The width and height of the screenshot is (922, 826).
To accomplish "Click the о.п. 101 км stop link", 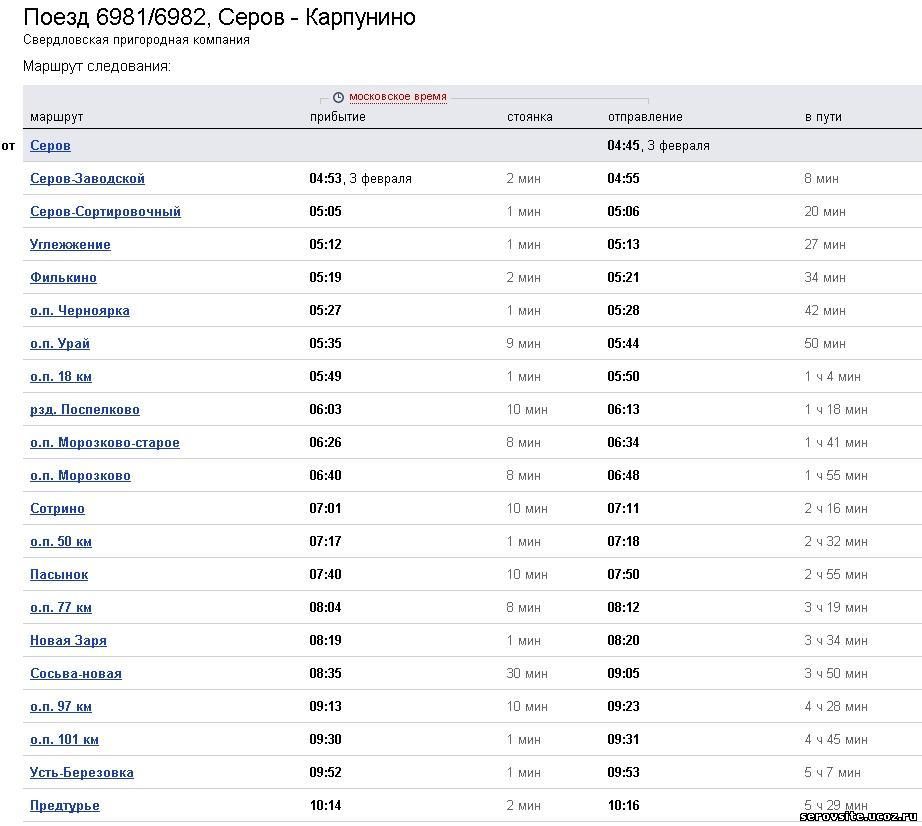I will pos(65,739).
